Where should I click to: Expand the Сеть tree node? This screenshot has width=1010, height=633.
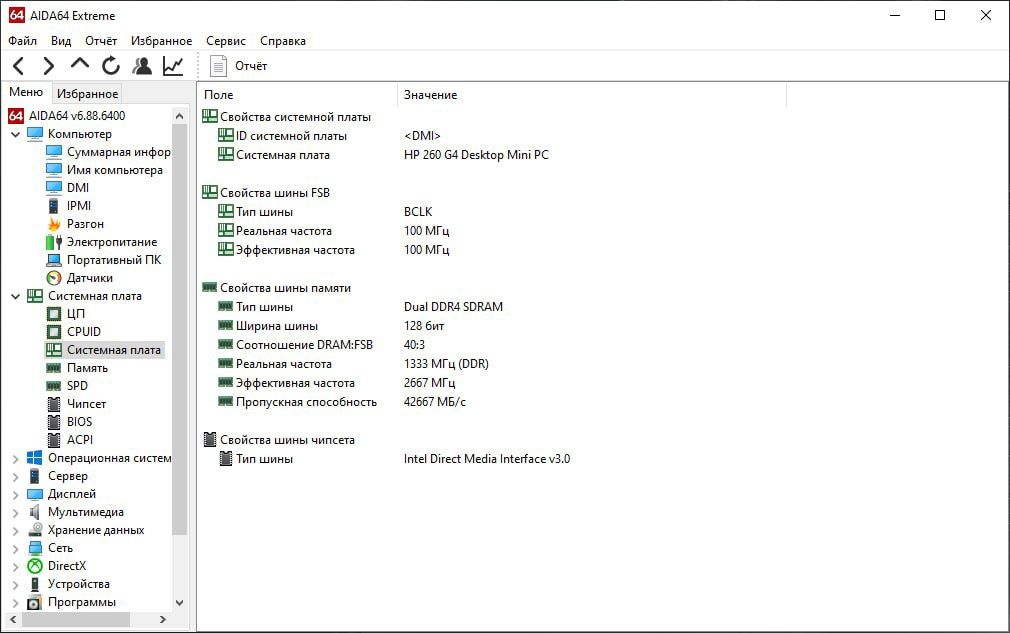click(15, 549)
